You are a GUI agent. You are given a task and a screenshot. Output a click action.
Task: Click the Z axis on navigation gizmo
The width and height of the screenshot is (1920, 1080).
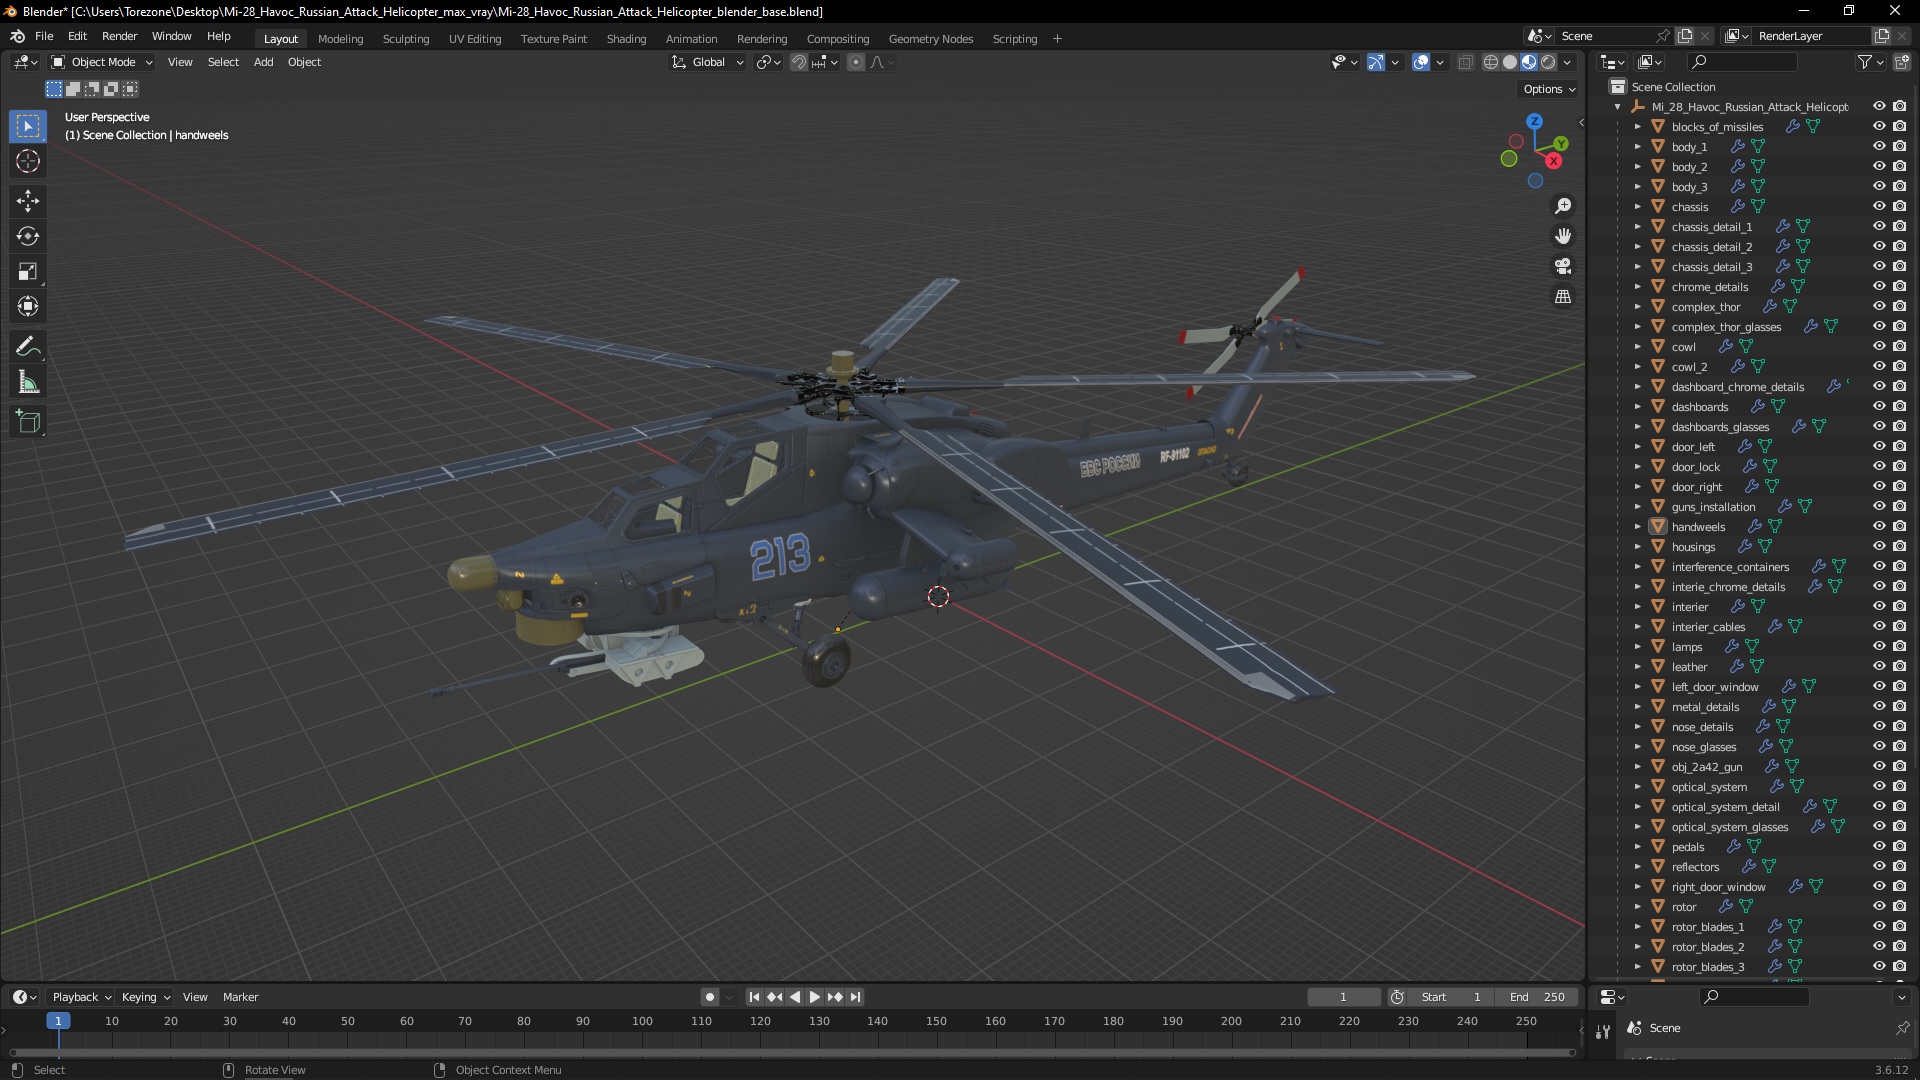pos(1534,121)
